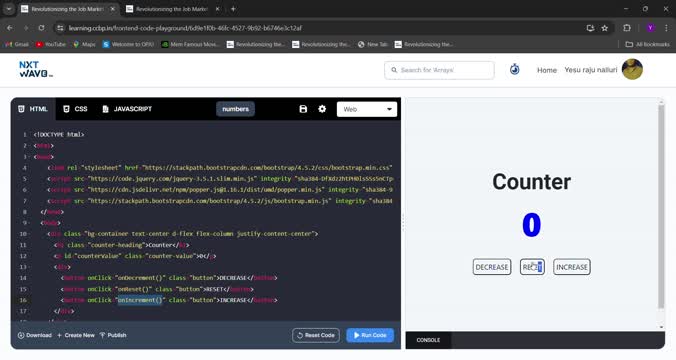Switch to the CSS editor tab
676x360 pixels.
point(75,109)
